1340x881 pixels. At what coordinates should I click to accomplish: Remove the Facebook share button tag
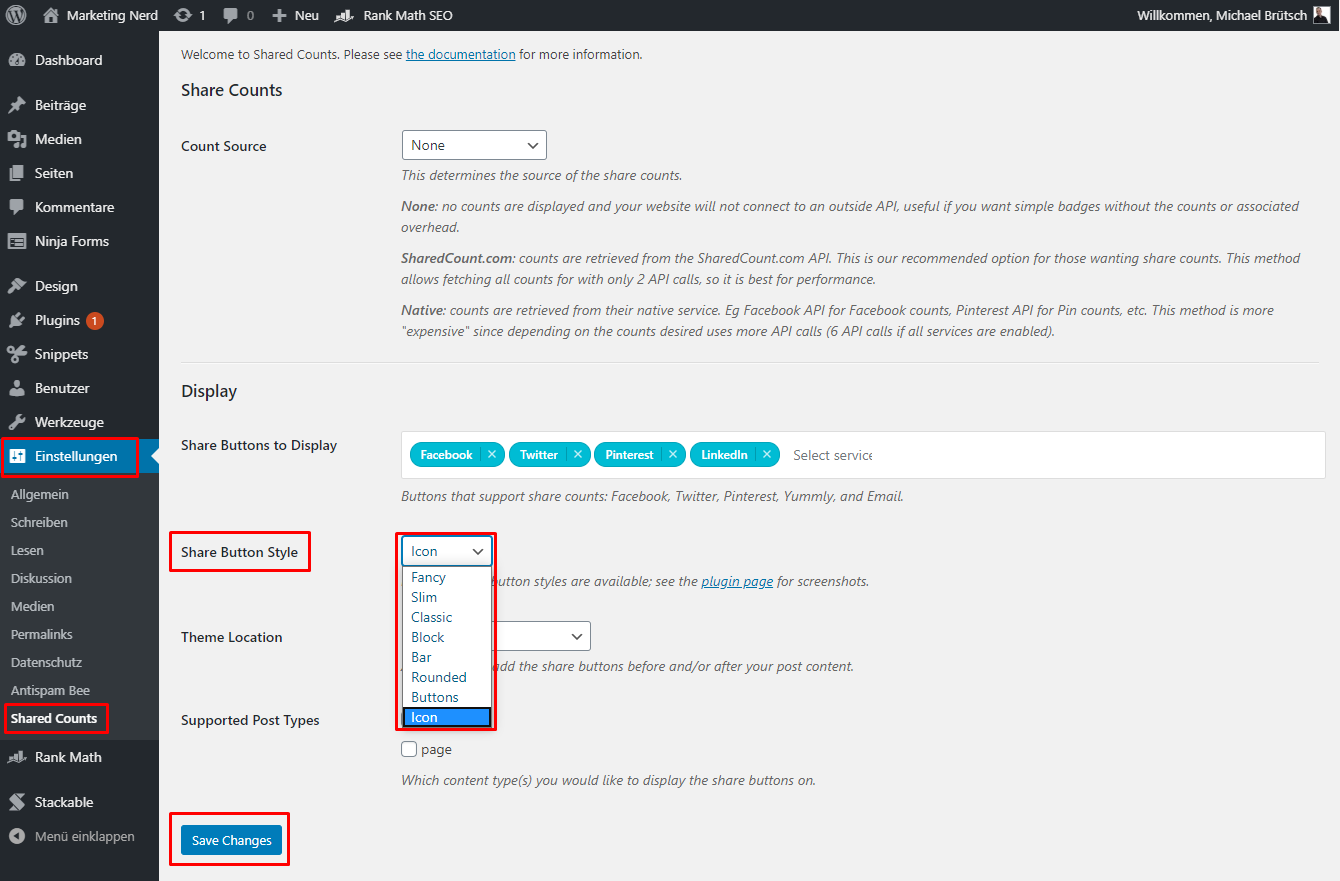tap(492, 454)
